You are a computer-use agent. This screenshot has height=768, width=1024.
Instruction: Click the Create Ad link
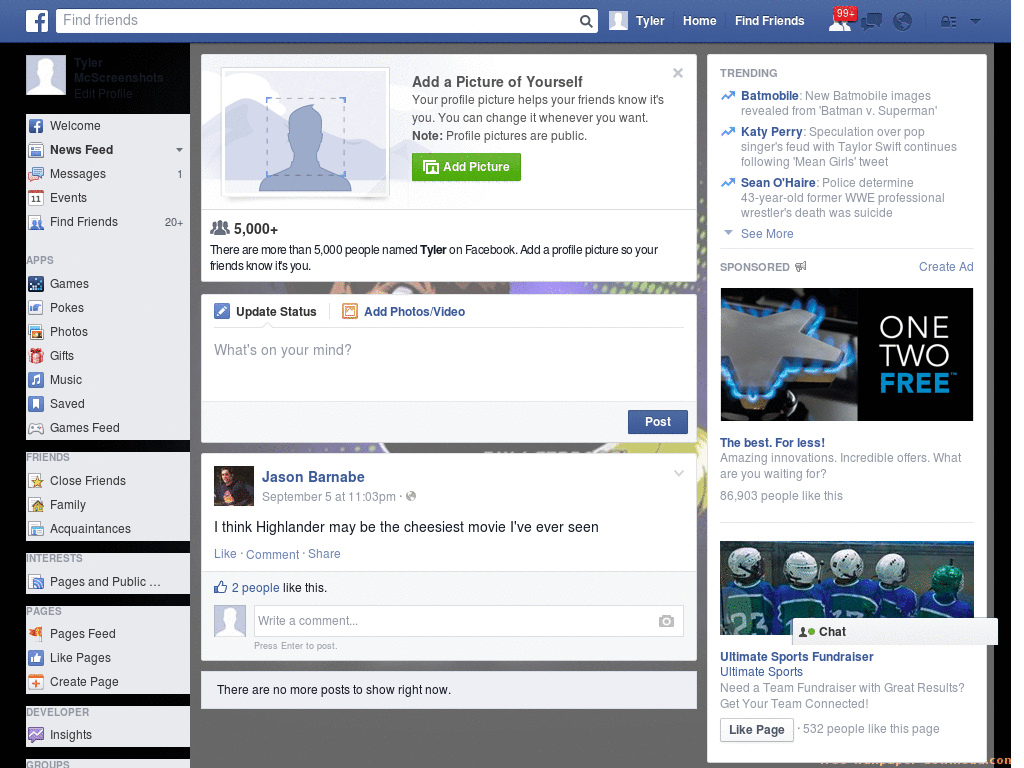click(x=946, y=266)
